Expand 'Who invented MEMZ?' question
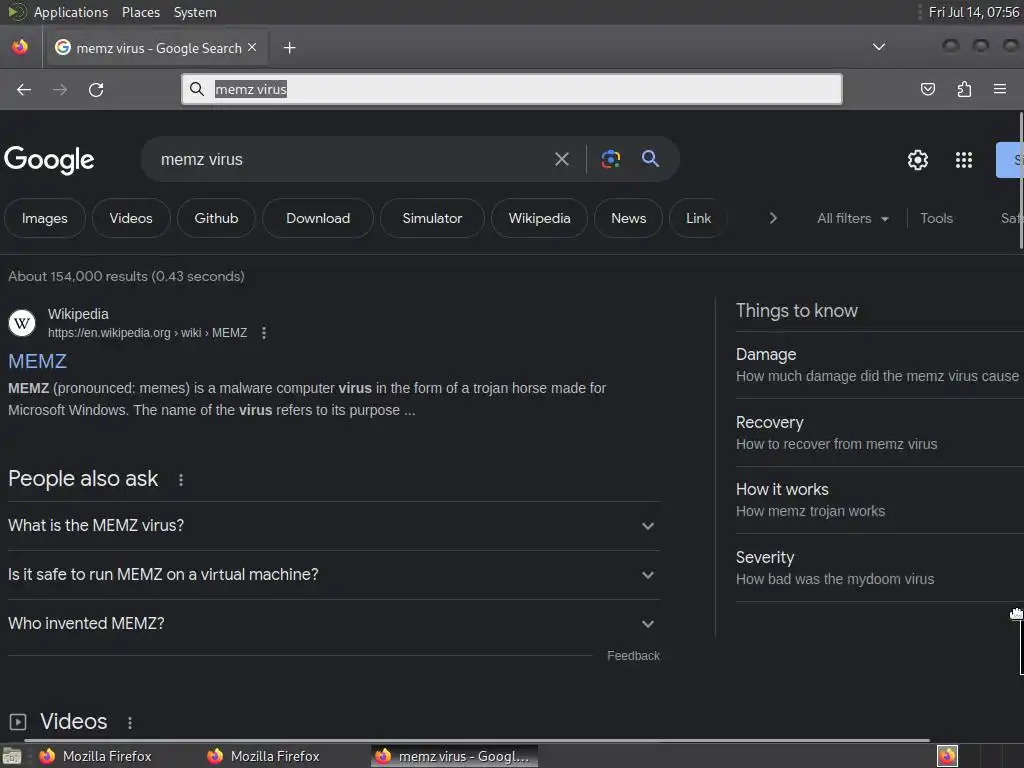Image resolution: width=1024 pixels, height=768 pixels. pyautogui.click(x=333, y=624)
